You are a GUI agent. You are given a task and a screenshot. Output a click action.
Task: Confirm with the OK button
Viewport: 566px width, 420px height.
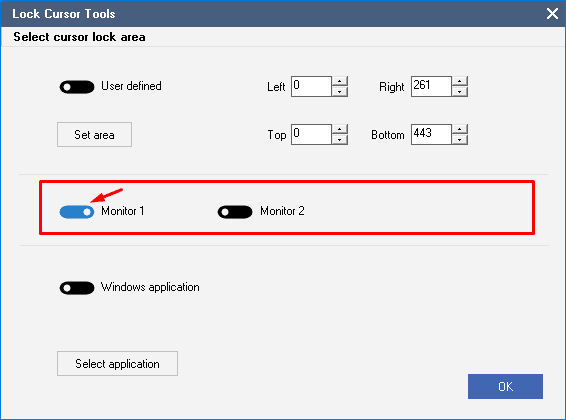tap(505, 386)
